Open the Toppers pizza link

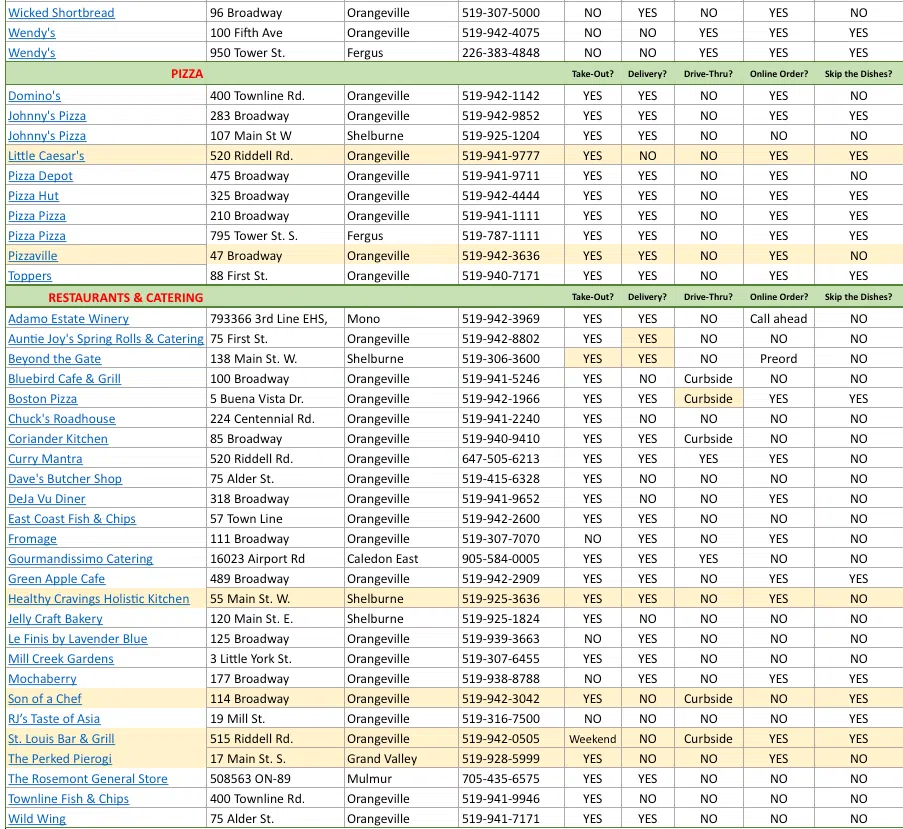tap(30, 276)
